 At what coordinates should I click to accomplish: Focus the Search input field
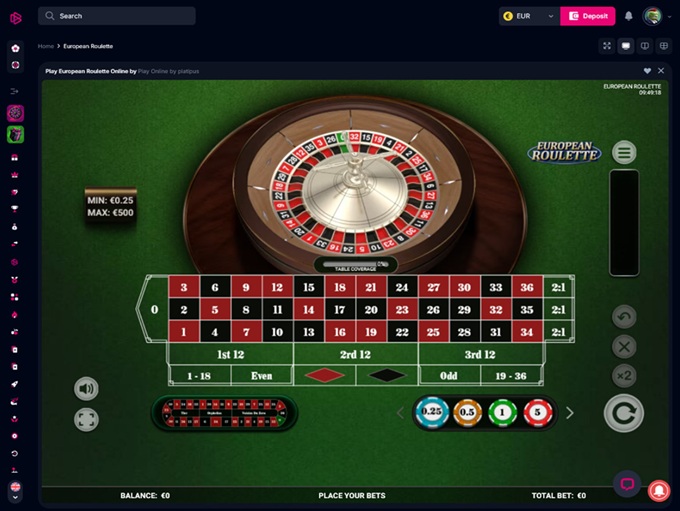click(x=117, y=16)
